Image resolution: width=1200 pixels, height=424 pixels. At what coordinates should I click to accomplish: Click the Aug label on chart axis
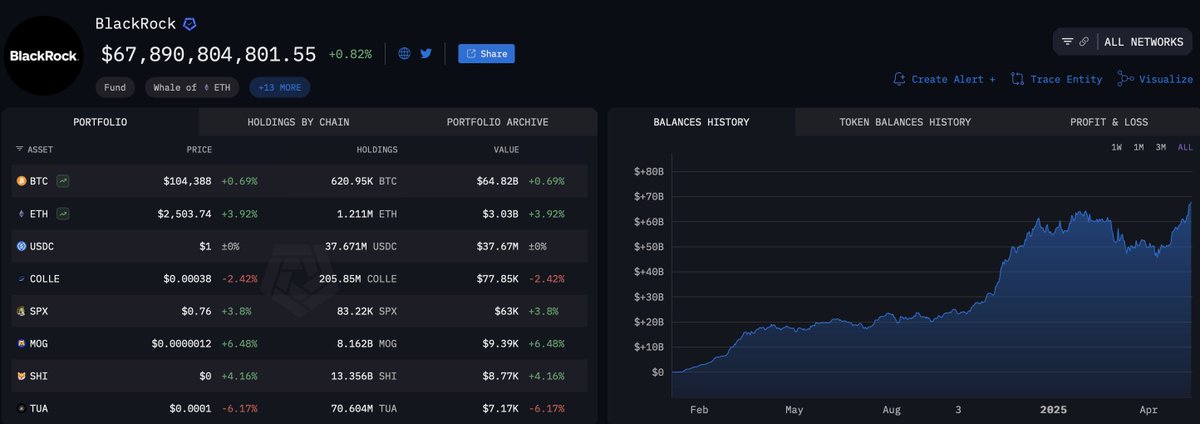(892, 409)
